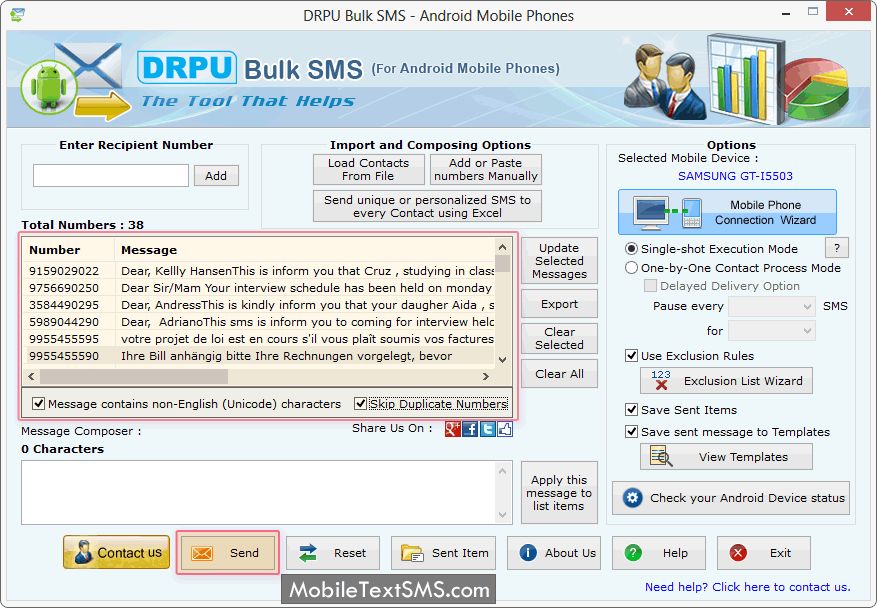This screenshot has width=877, height=608.
Task: Click Add or Paste numbers Manually
Action: click(x=485, y=169)
